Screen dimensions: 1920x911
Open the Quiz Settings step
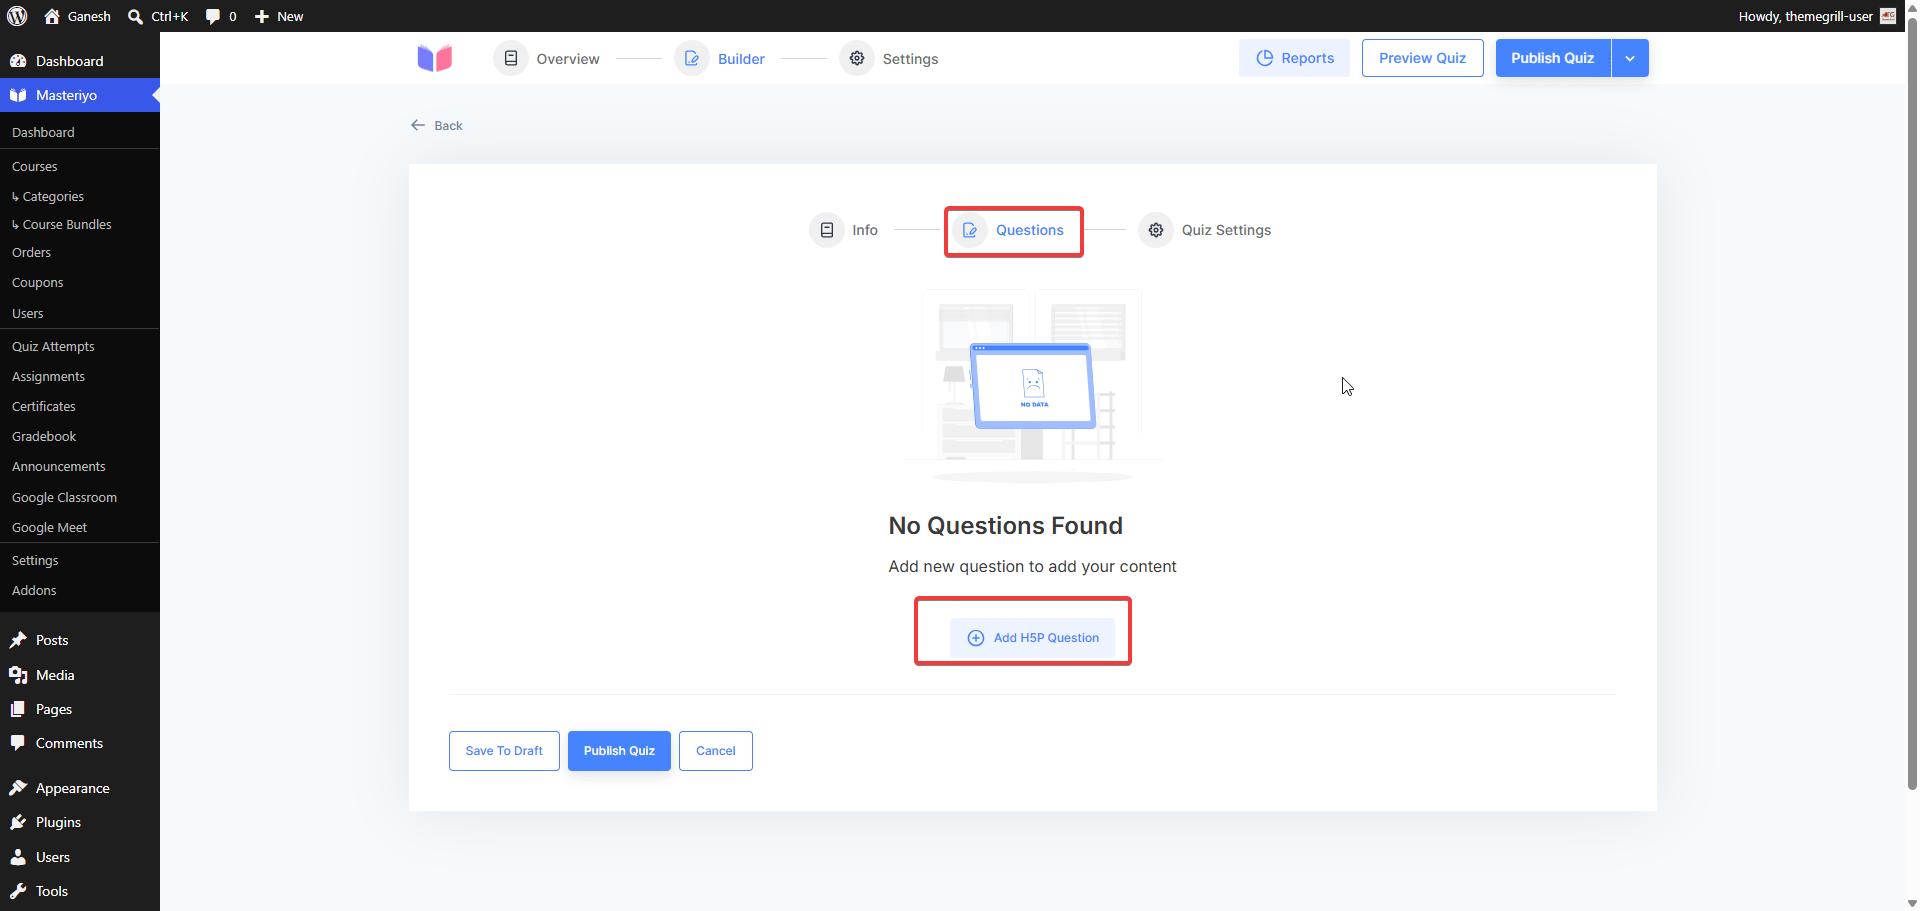tap(1205, 230)
